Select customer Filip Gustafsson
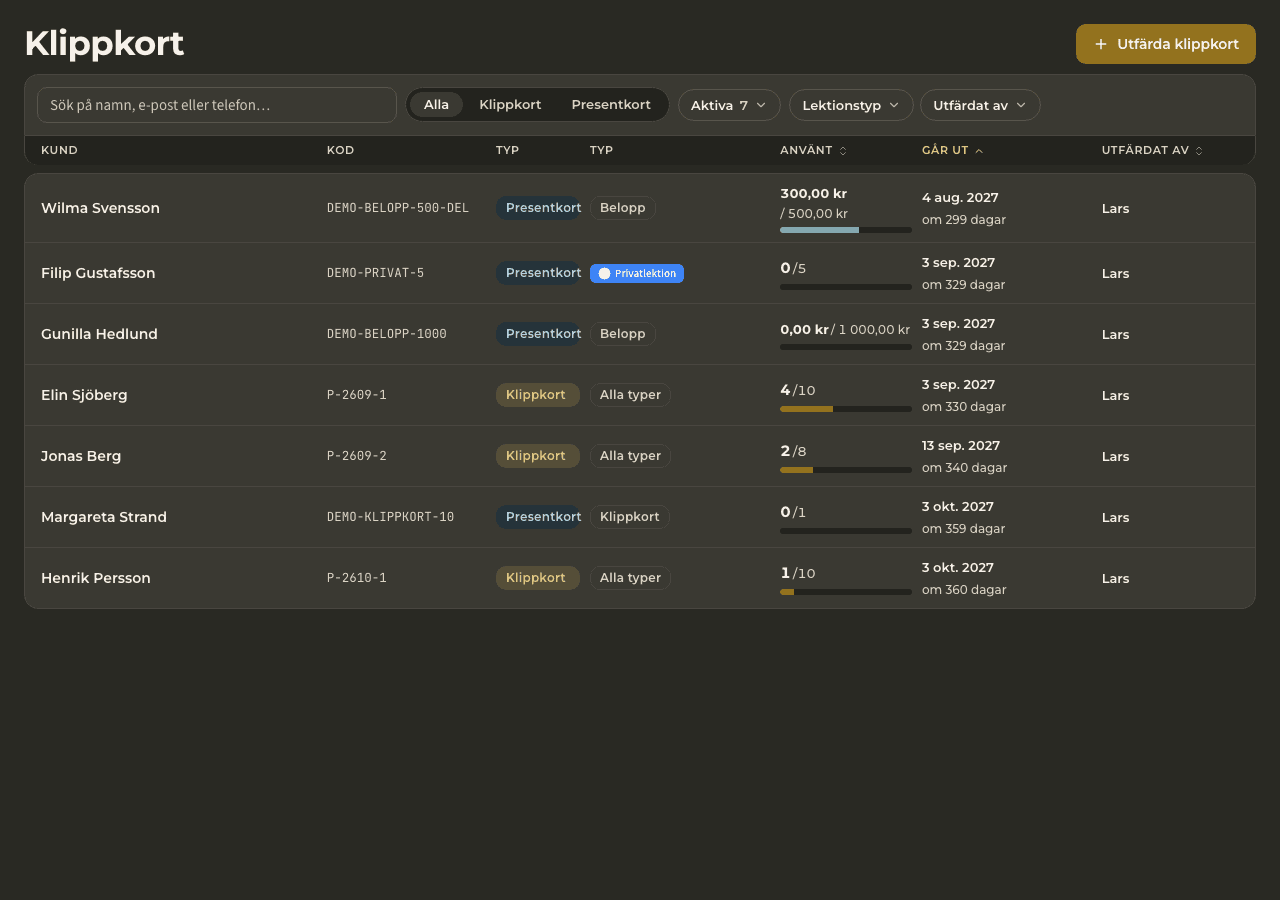Viewport: 1280px width, 900px height. 98,273
